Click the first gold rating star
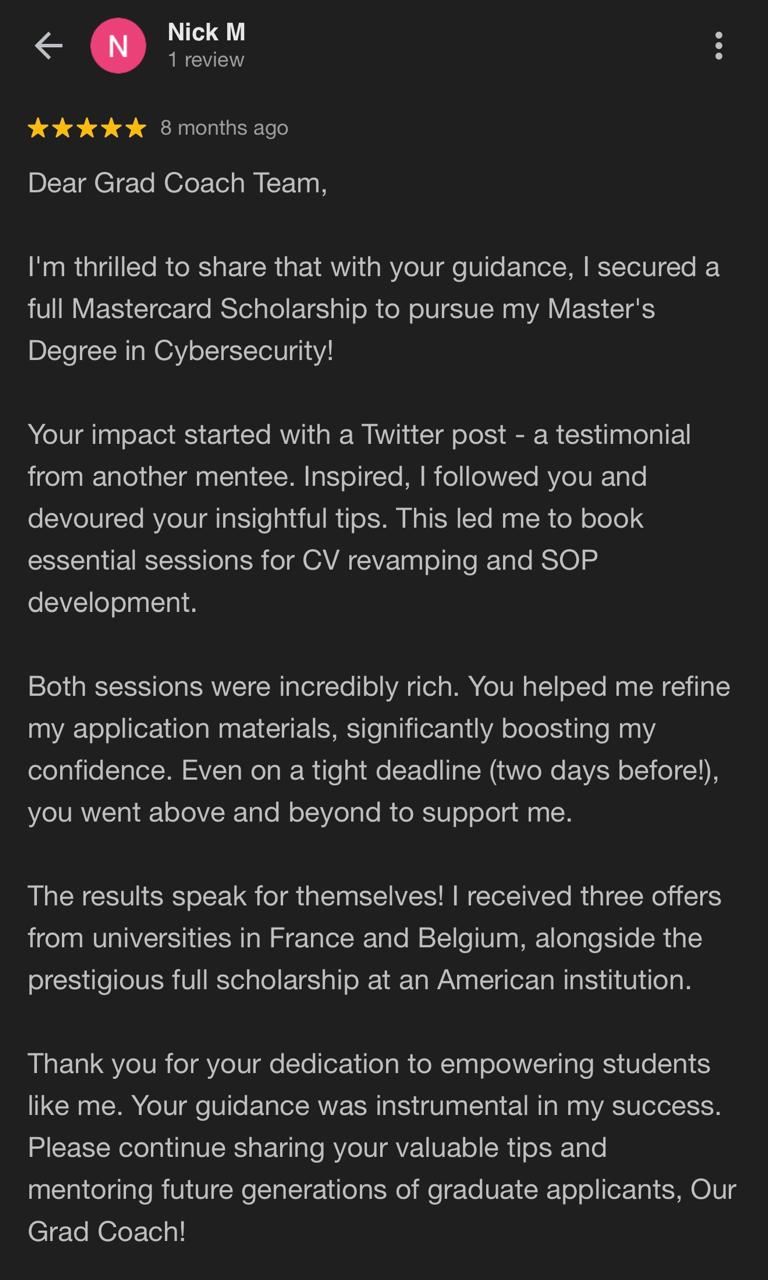The width and height of the screenshot is (768, 1280). coord(38,128)
